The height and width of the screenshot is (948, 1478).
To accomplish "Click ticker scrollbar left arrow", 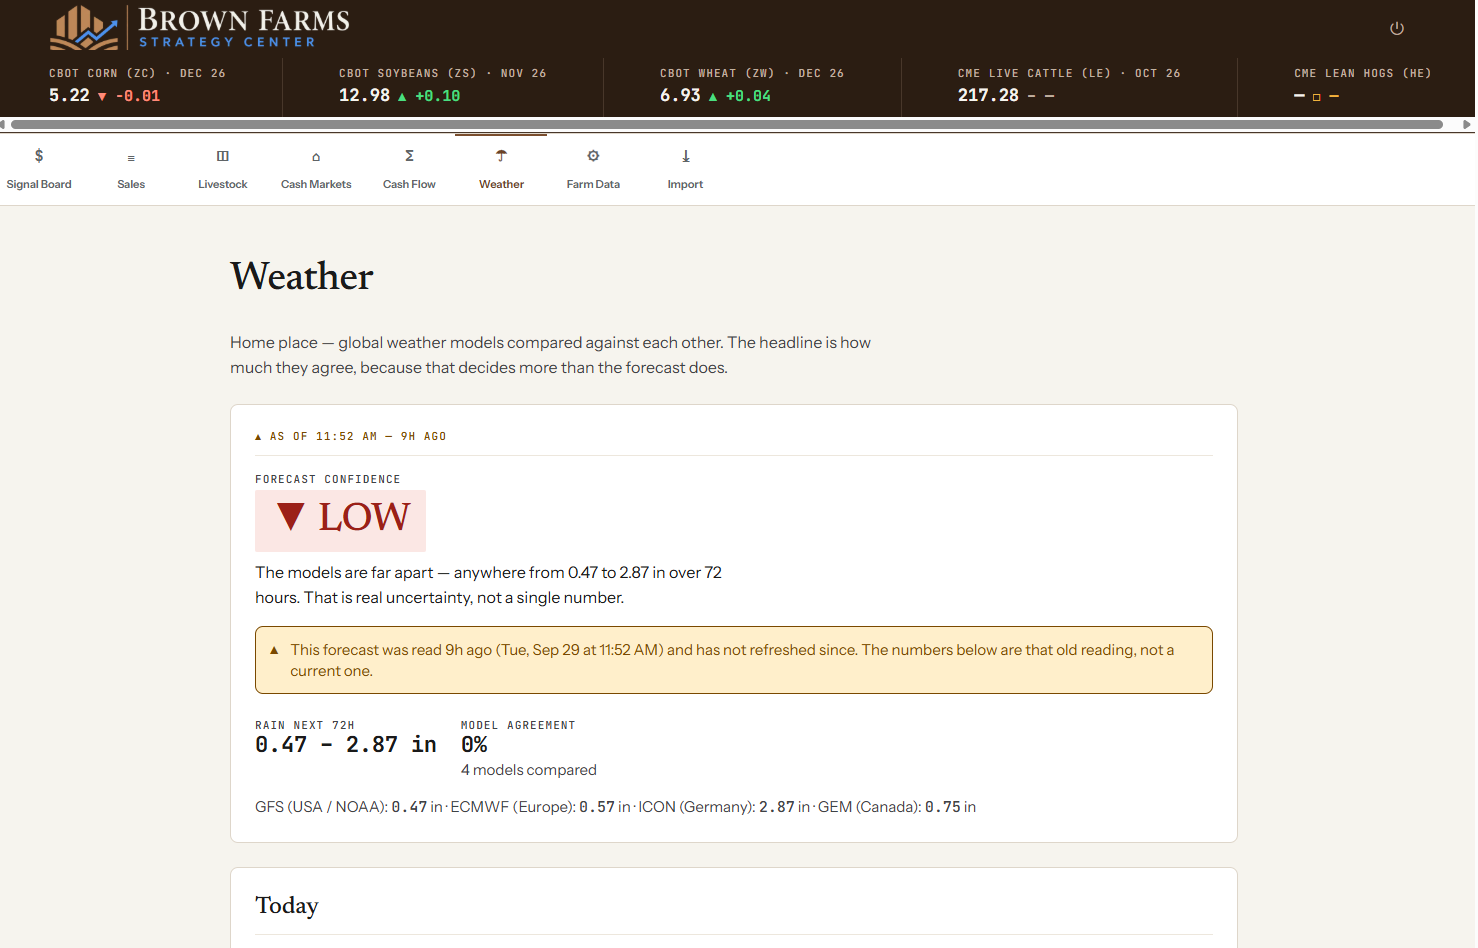I will click(x=4, y=125).
